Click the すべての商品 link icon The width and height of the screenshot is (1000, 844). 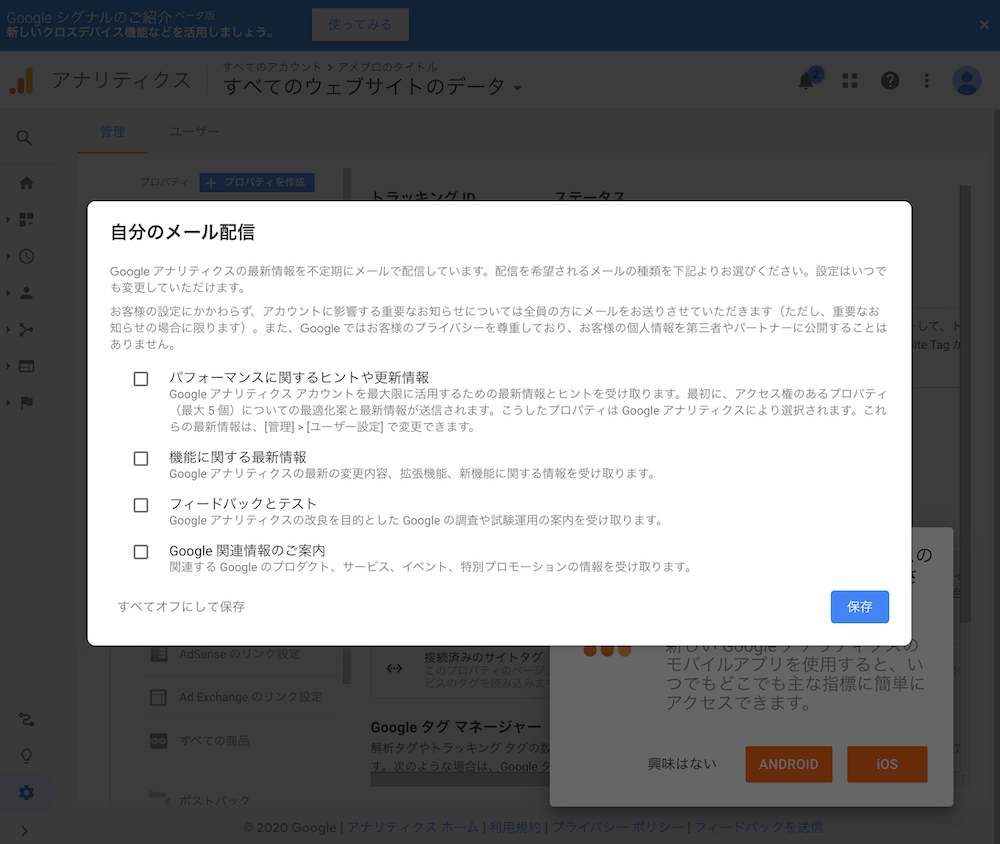point(159,741)
